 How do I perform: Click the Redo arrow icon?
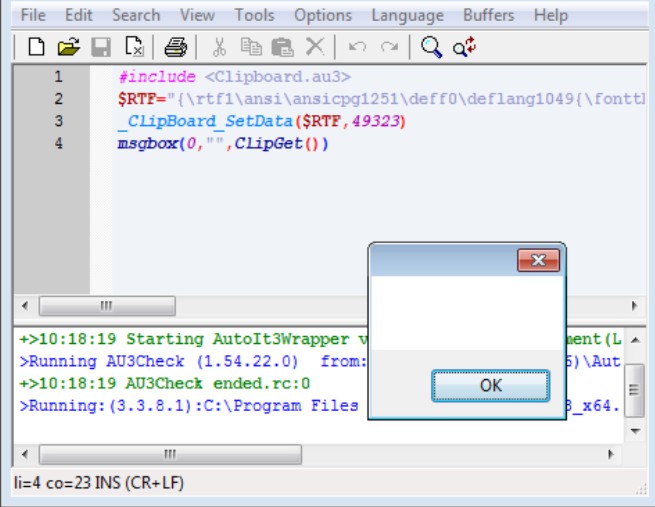click(x=389, y=47)
